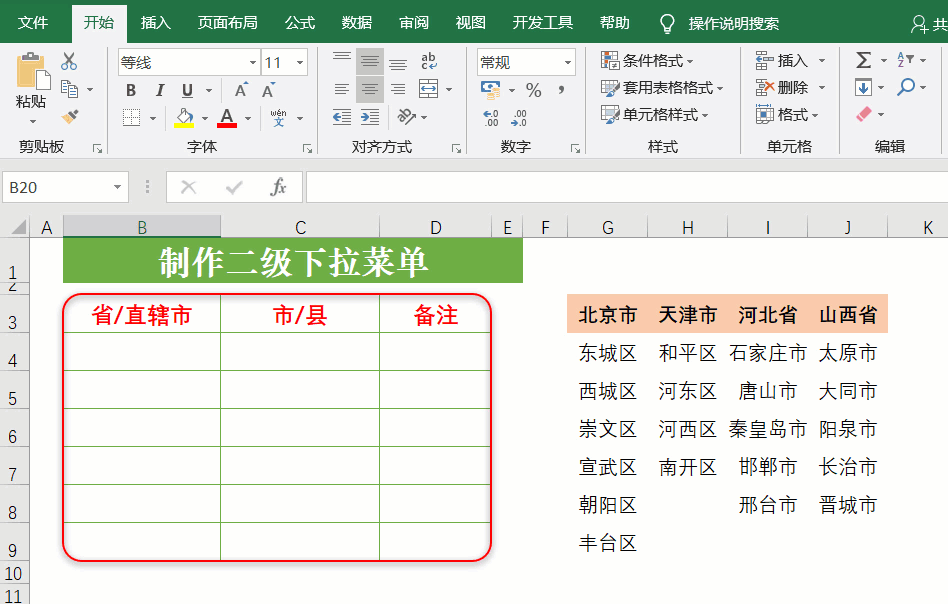948x604 pixels.
Task: Toggle wrap text icon
Action: point(429,61)
